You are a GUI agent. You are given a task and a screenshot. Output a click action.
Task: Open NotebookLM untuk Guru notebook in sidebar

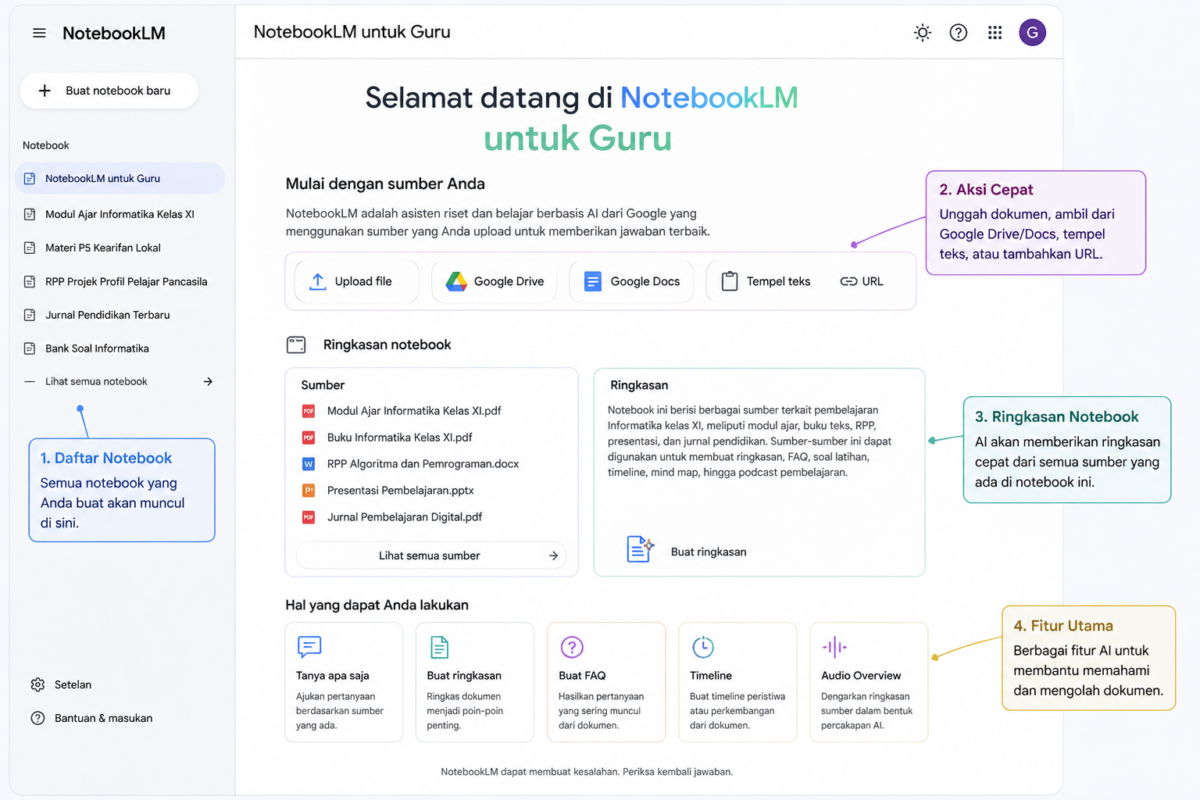click(x=120, y=179)
